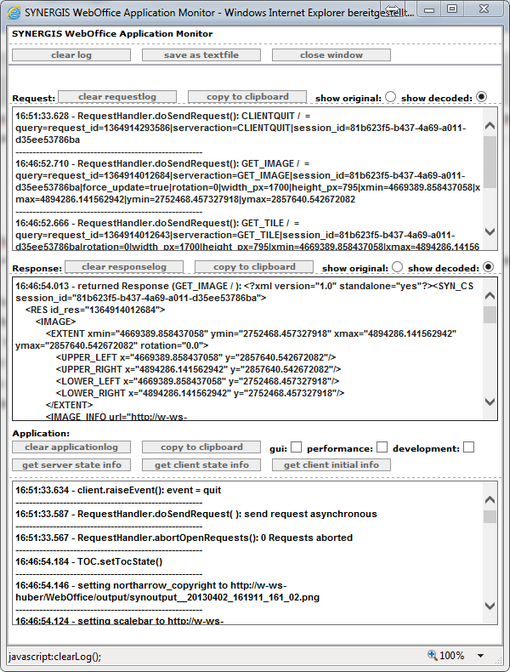Screen dimensions: 510x672
Task: Save the log as textfile
Action: [201, 55]
